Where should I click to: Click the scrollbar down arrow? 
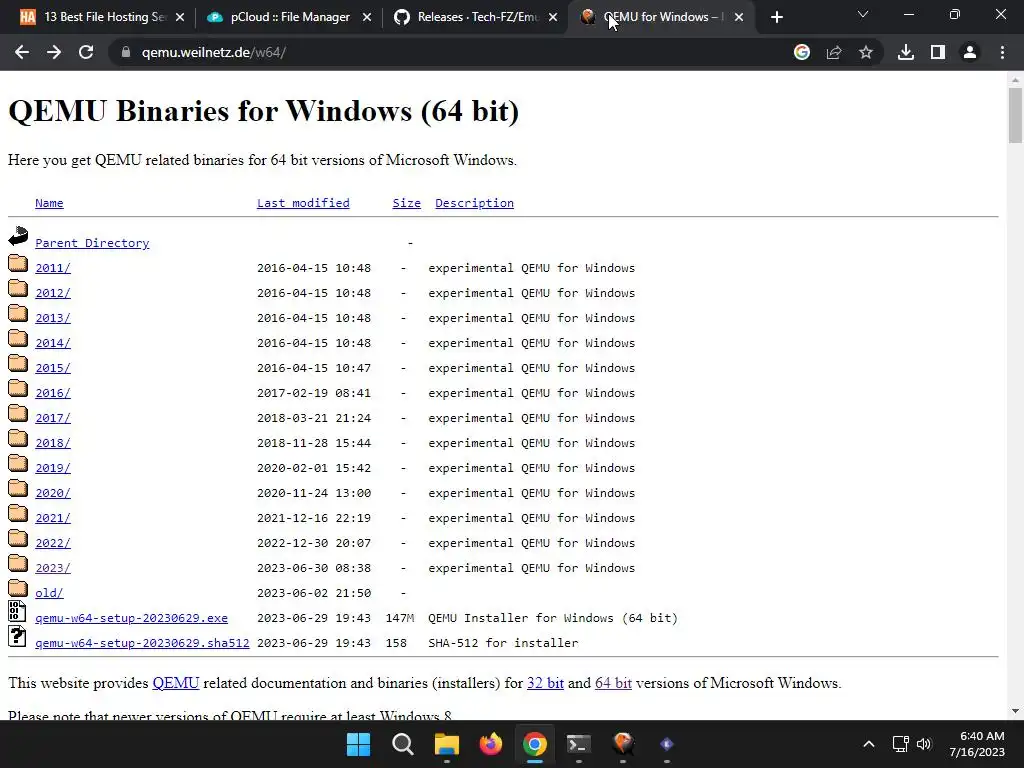point(1015,711)
